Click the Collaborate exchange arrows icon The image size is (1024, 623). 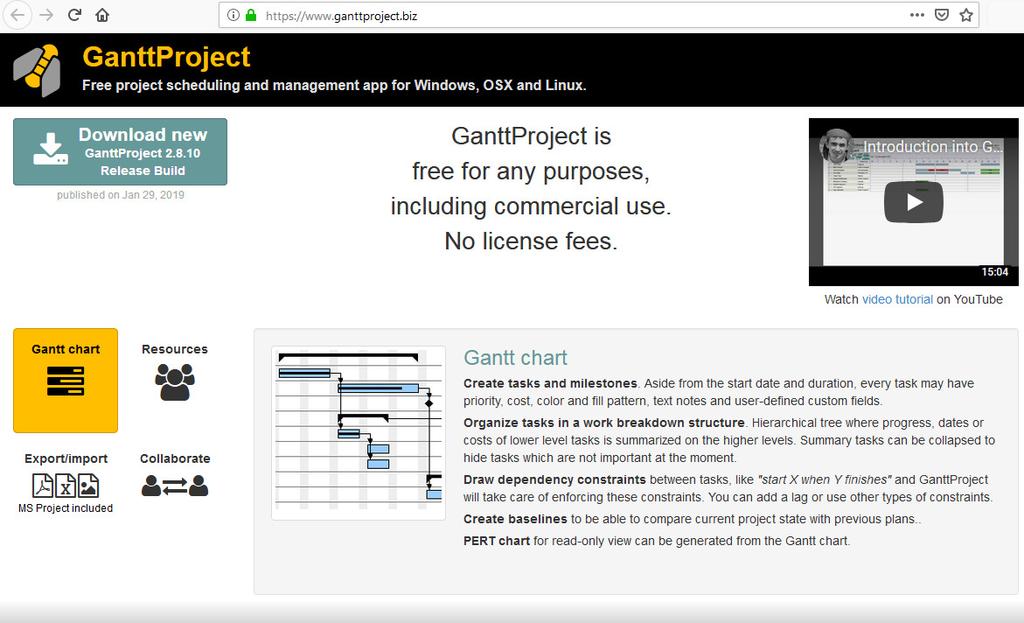coord(174,486)
